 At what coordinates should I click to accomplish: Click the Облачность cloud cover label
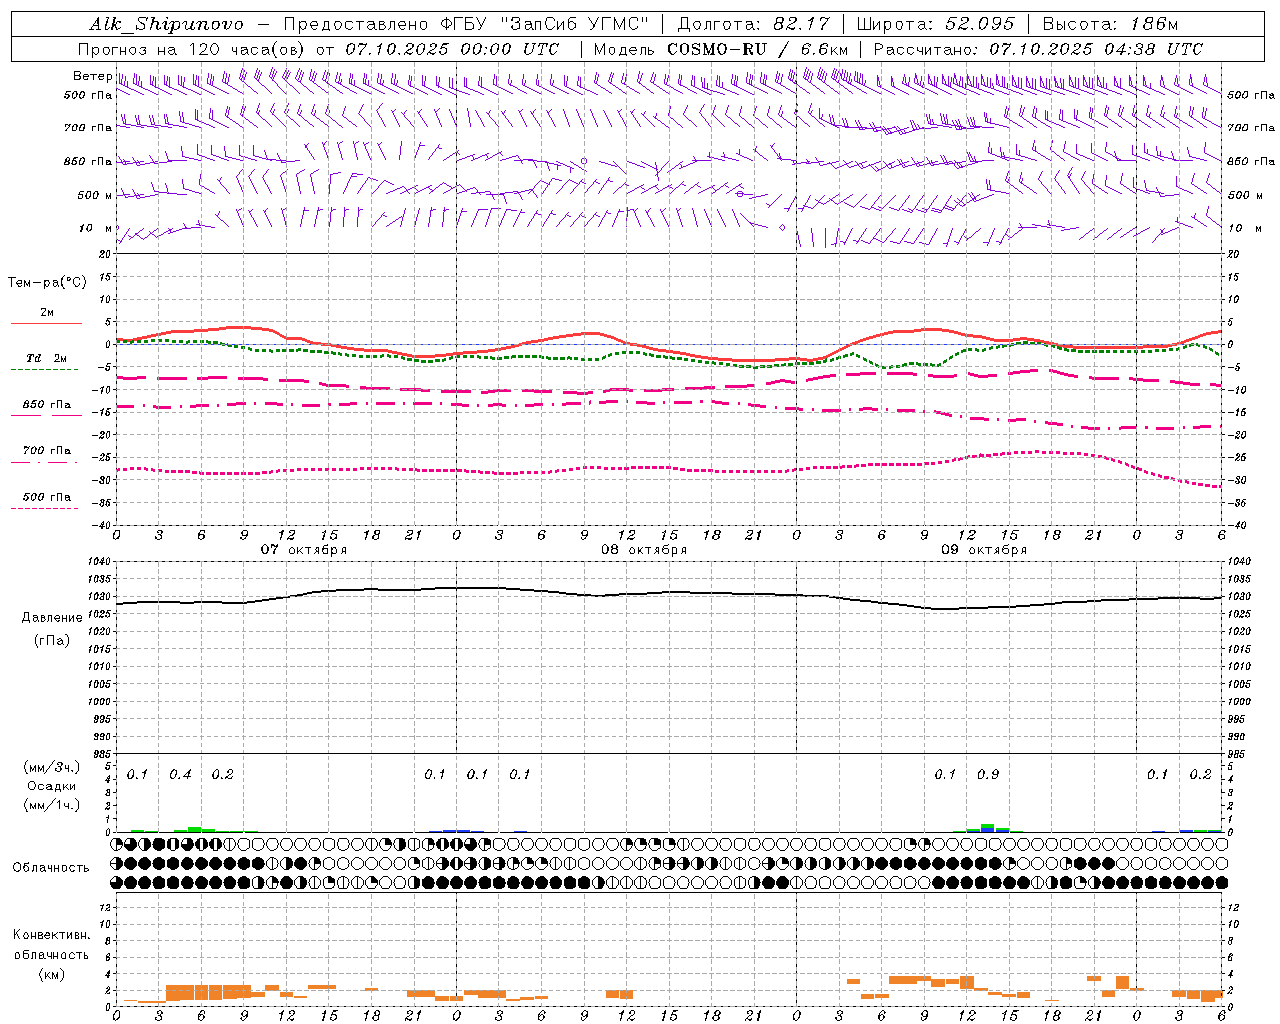[x=50, y=868]
